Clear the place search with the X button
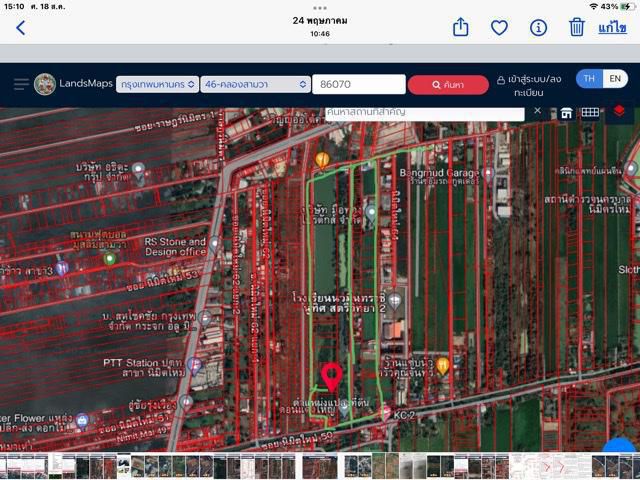 pos(538,111)
